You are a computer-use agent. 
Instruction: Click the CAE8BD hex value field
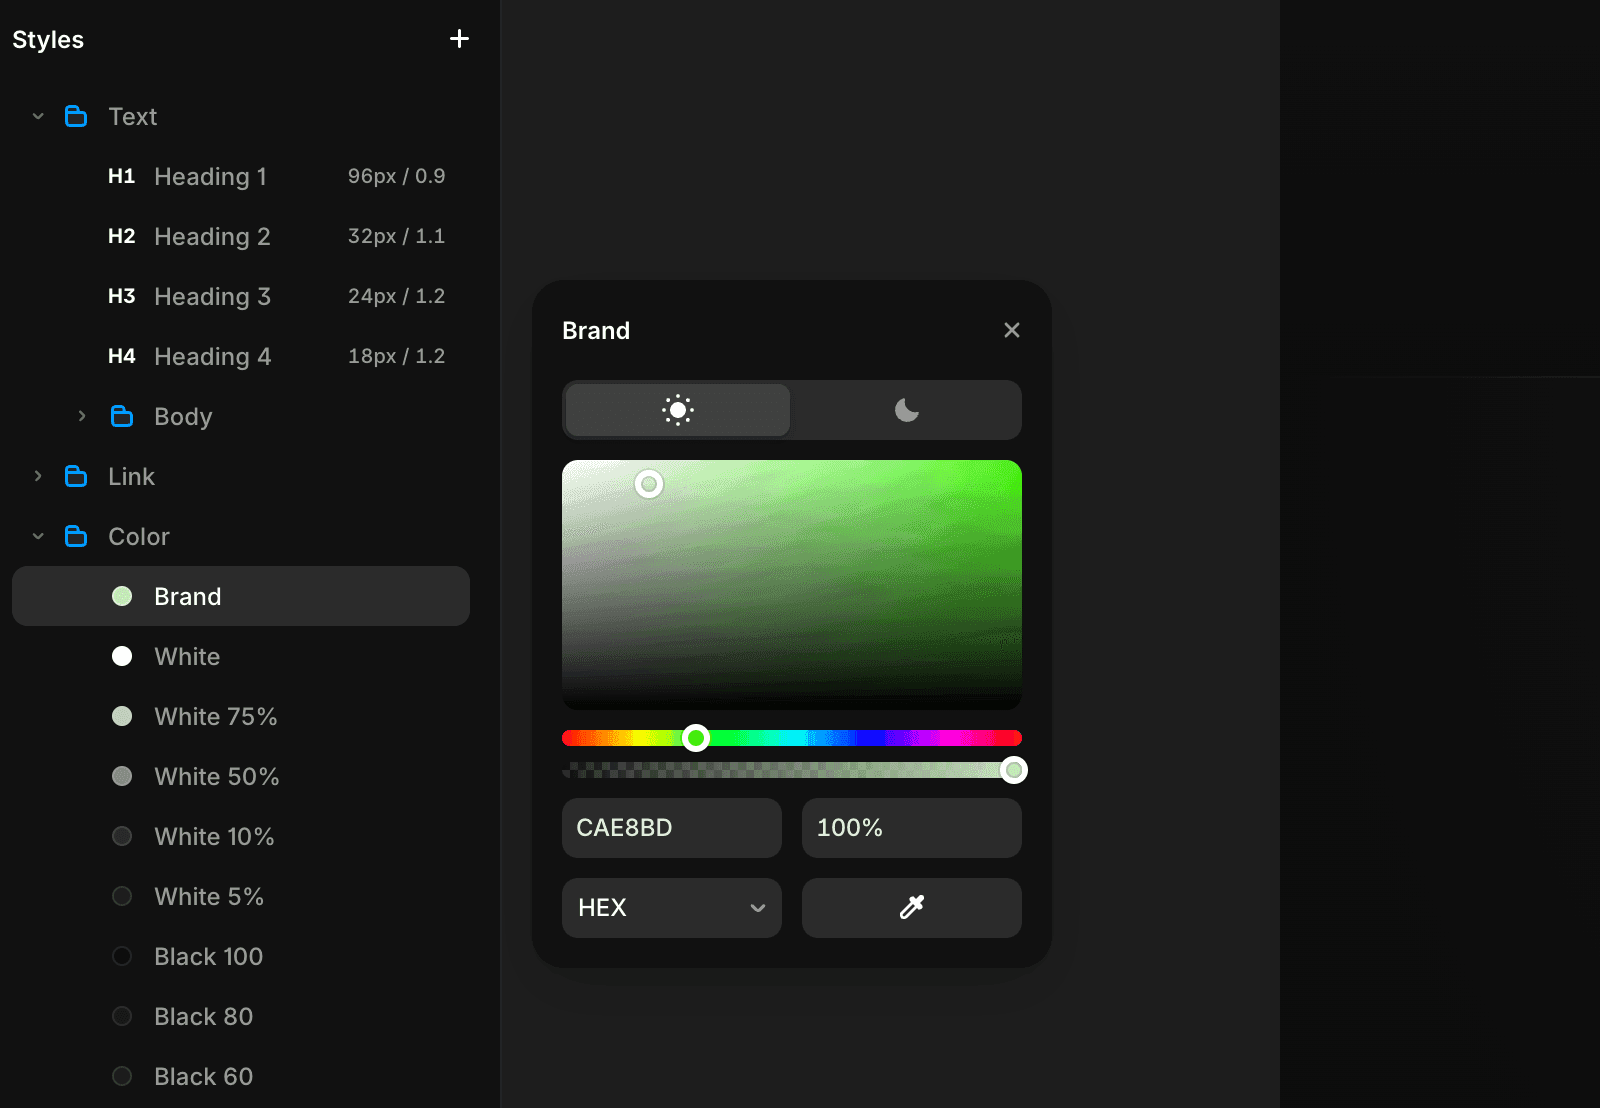(671, 827)
